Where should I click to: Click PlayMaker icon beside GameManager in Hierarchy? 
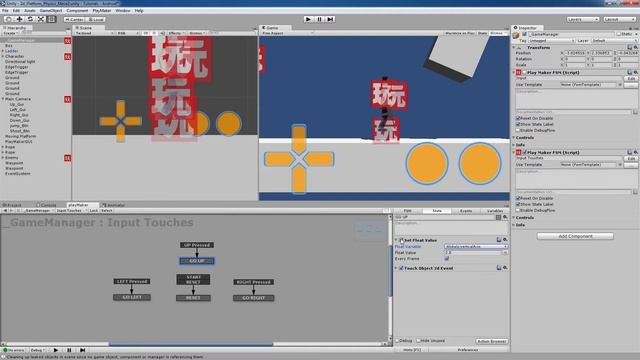coord(67,41)
